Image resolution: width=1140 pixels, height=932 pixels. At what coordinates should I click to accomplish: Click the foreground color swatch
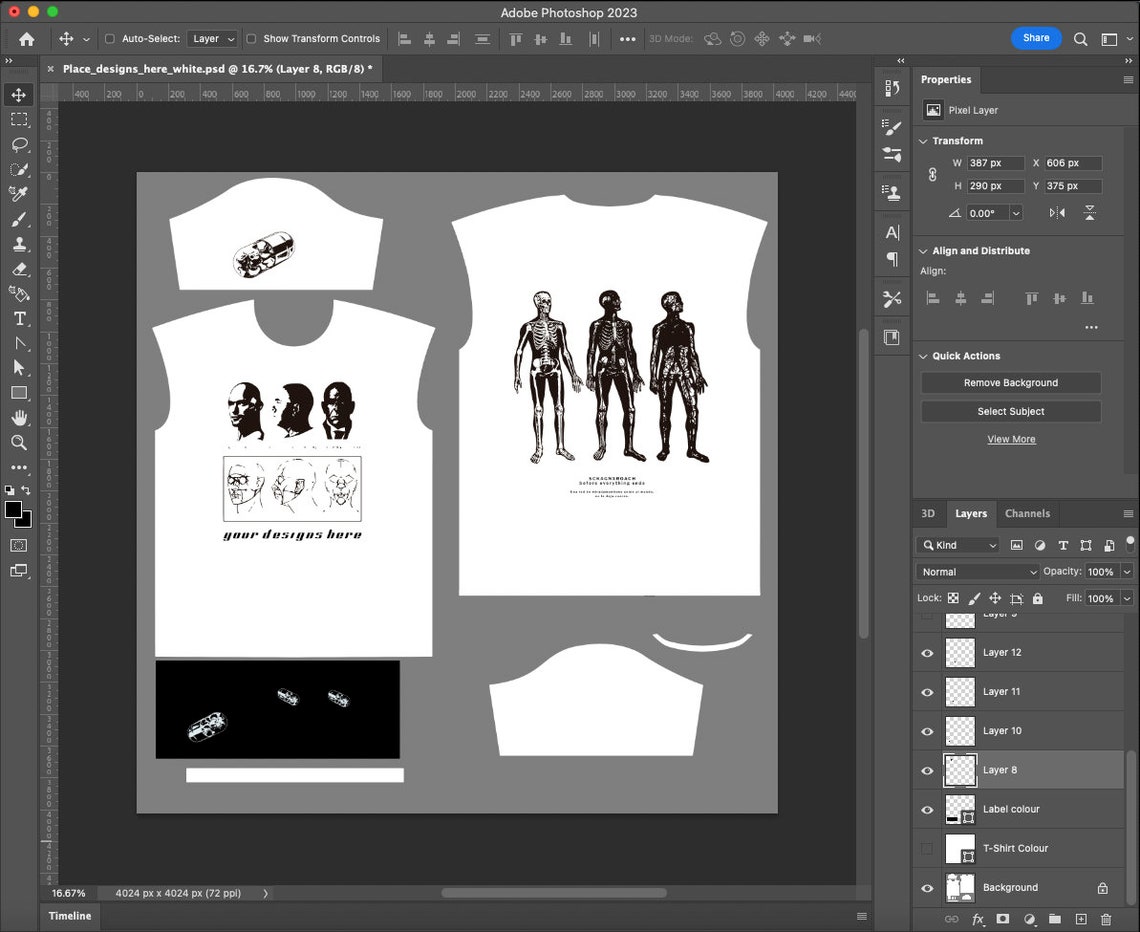point(14,509)
